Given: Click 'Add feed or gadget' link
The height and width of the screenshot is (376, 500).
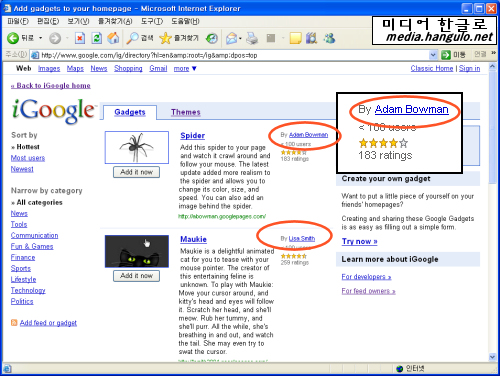Looking at the screenshot, I should (x=48, y=323).
